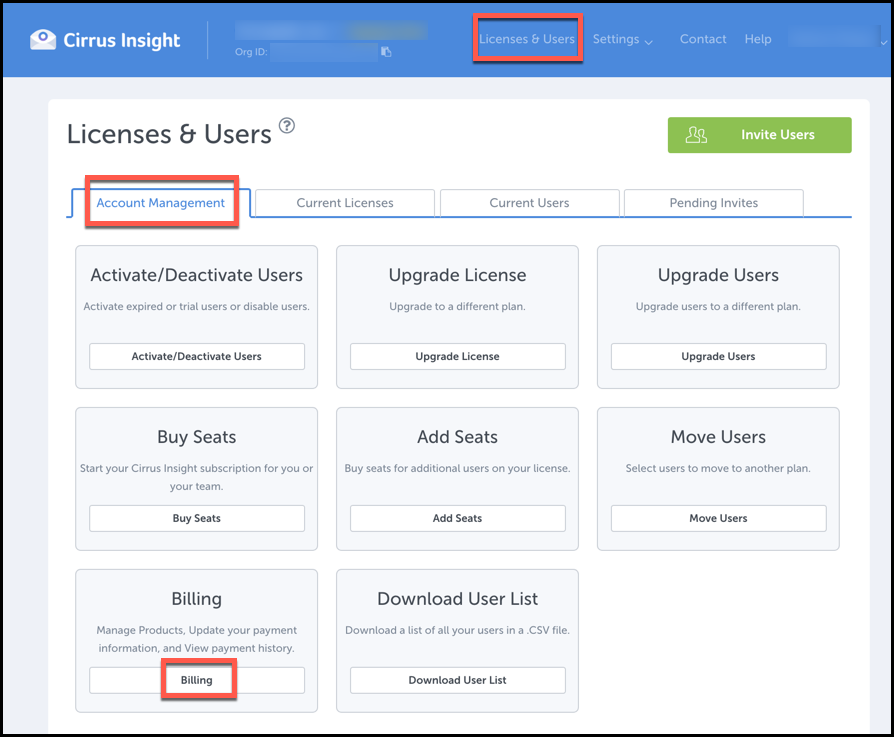Image resolution: width=894 pixels, height=737 pixels.
Task: Click the Cirrus Insight envelope logo icon
Action: [43, 39]
